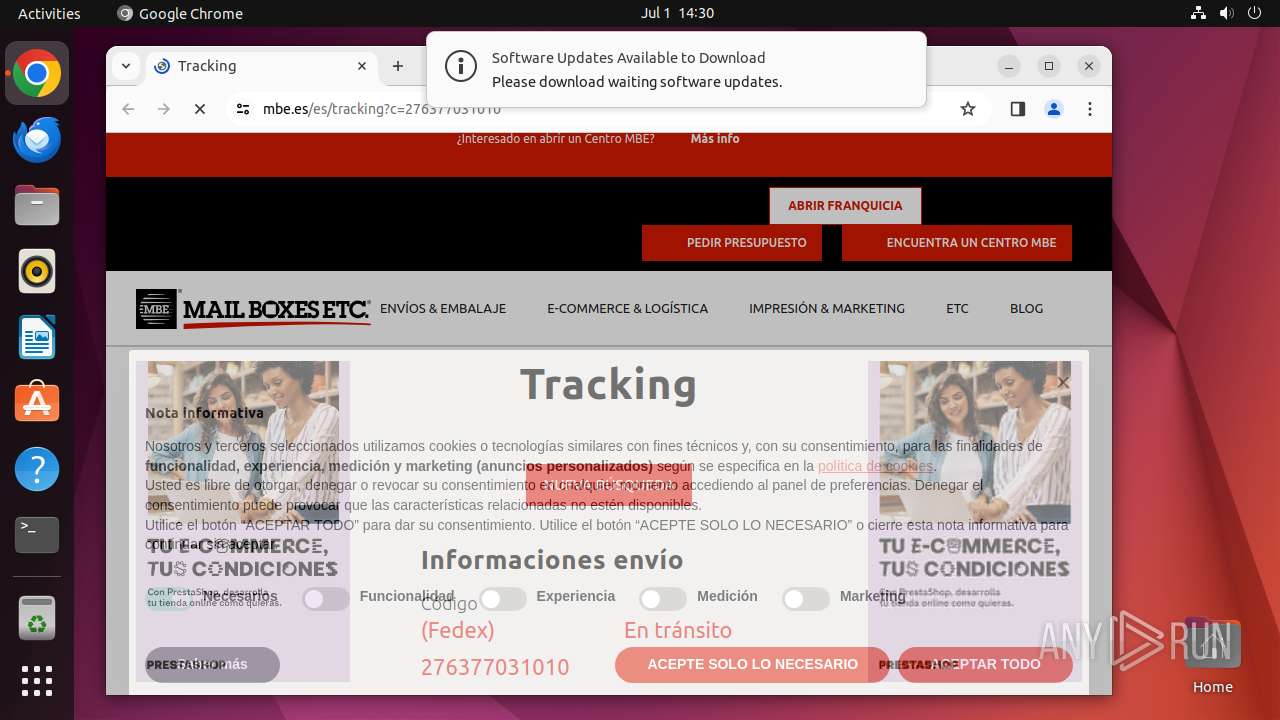Close the cookie notice with the X

1063,383
